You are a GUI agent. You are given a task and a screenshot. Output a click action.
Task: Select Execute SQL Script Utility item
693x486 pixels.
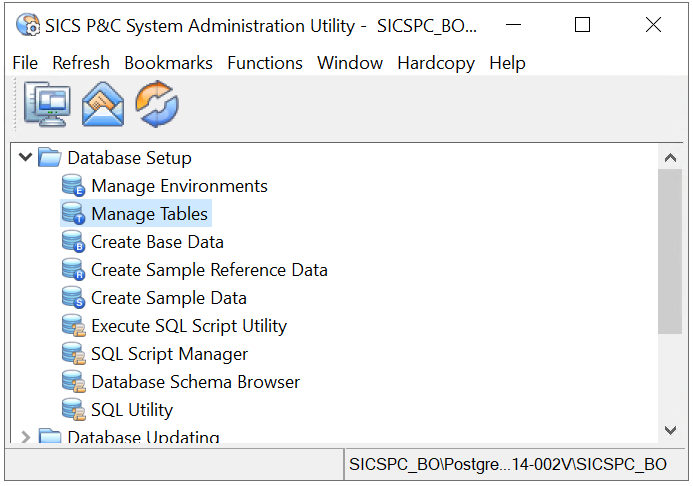coord(188,326)
